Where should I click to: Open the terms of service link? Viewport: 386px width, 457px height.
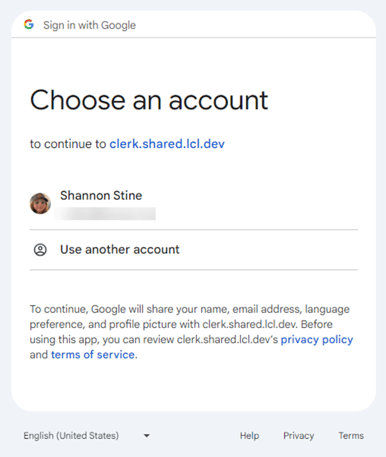(93, 355)
